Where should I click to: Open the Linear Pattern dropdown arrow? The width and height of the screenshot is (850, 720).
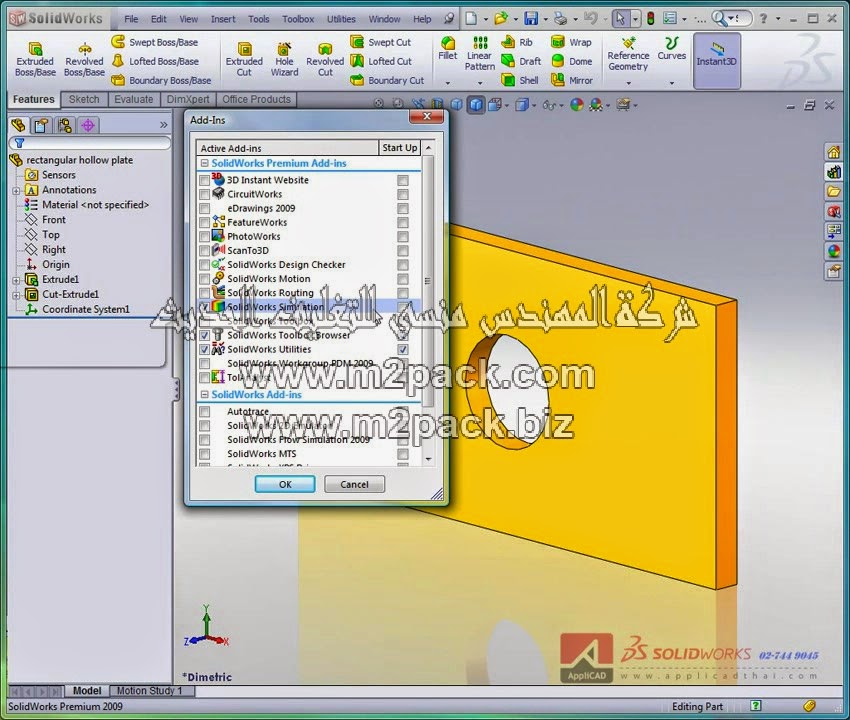click(480, 83)
